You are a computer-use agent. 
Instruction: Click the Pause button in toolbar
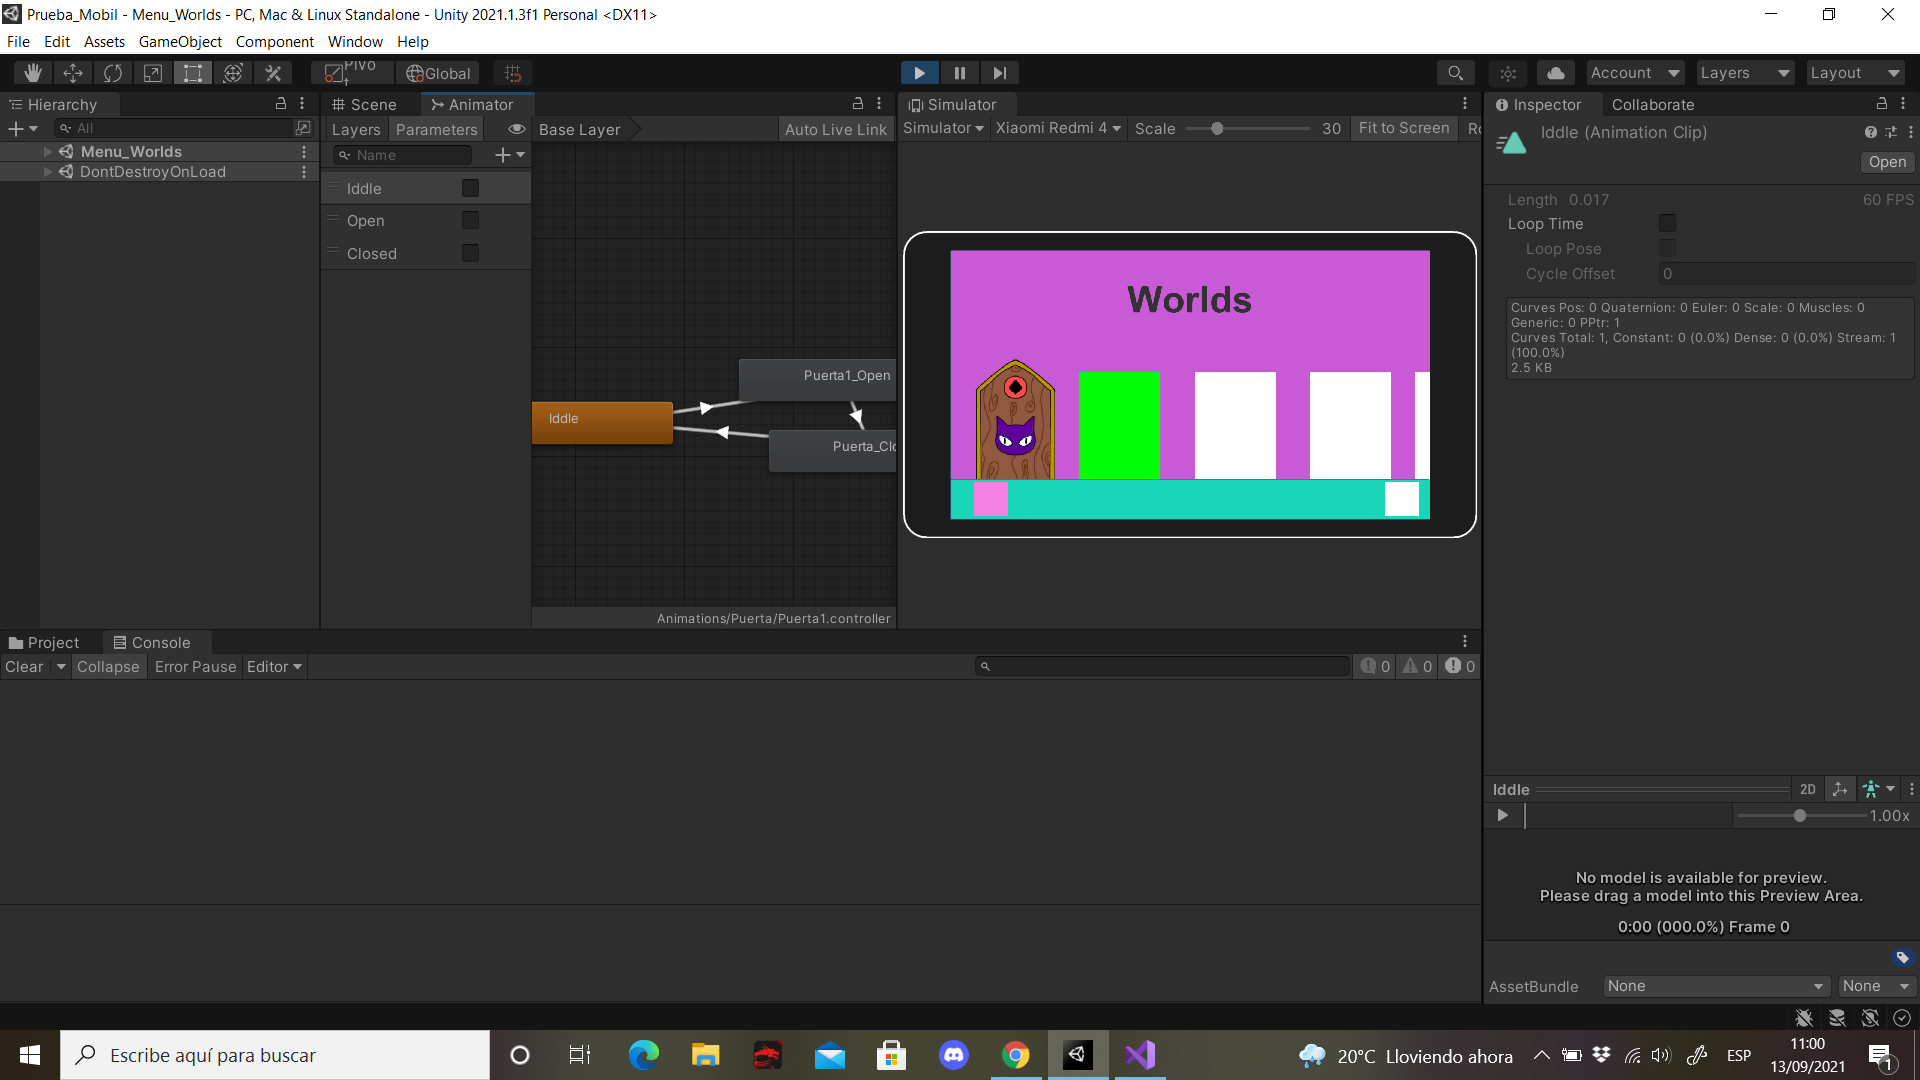click(x=960, y=73)
